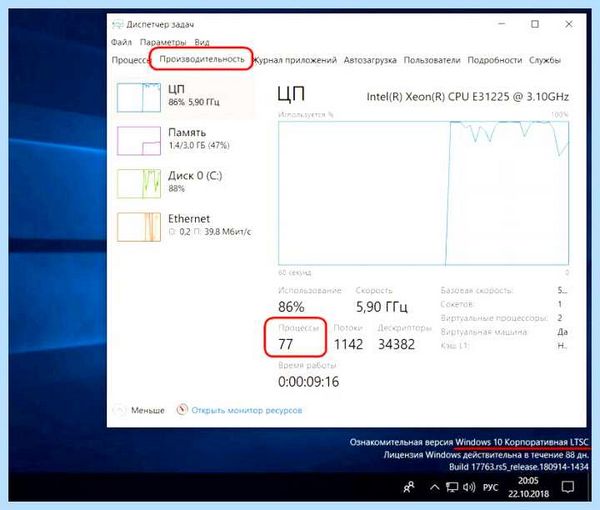Switch to the Службы tab
The image size is (600, 510).
click(545, 60)
